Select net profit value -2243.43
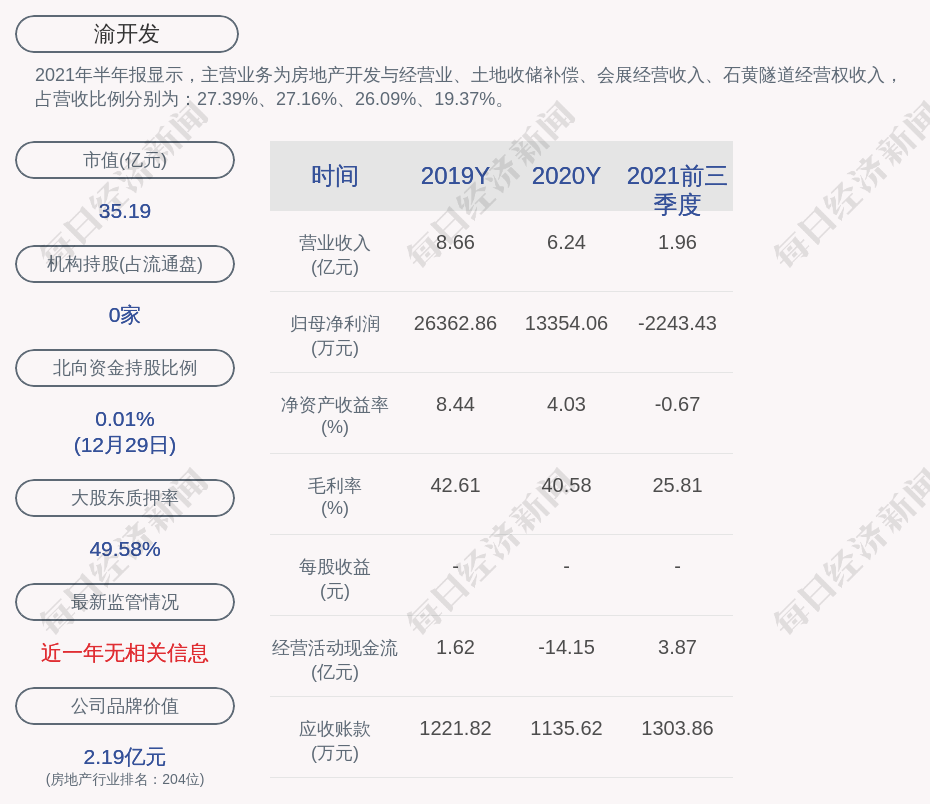This screenshot has width=930, height=804. click(x=677, y=323)
